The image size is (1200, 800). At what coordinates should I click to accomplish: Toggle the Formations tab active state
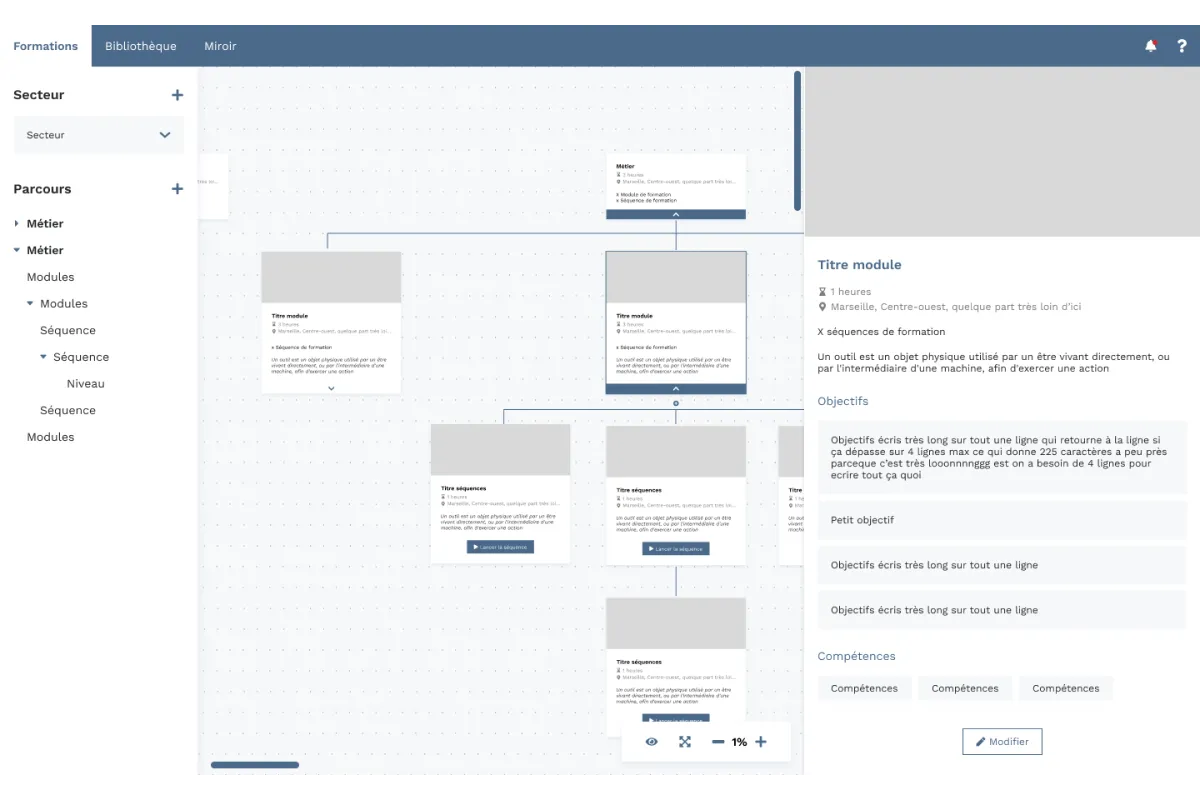click(45, 45)
